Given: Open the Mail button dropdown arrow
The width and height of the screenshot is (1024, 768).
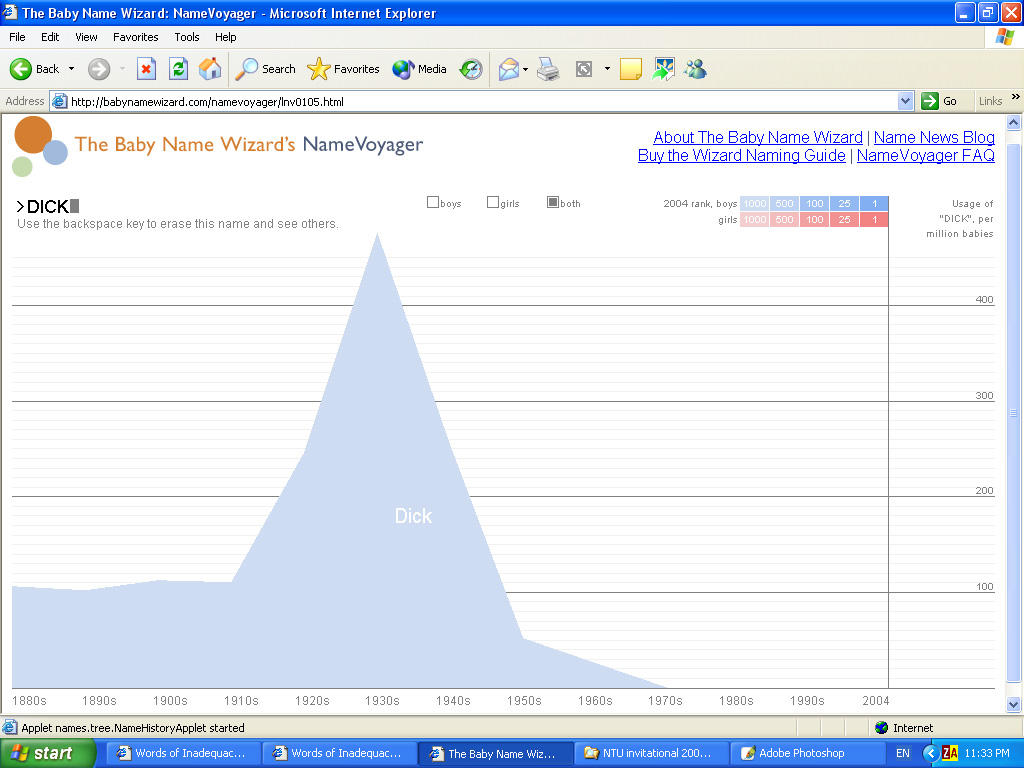Looking at the screenshot, I should [525, 69].
